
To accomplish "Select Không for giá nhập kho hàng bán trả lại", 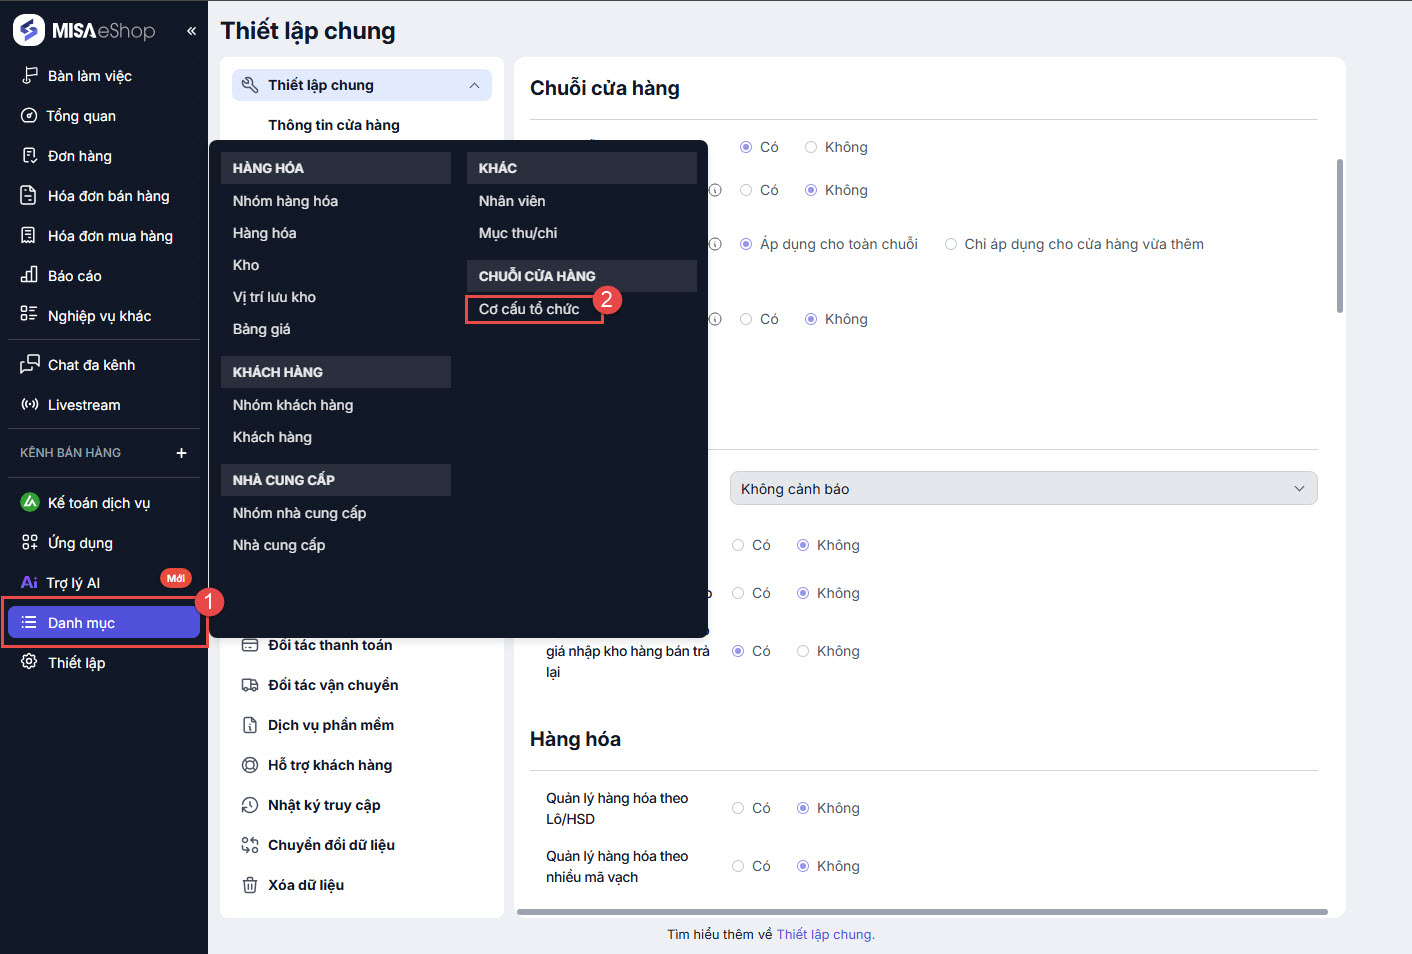I will (803, 651).
